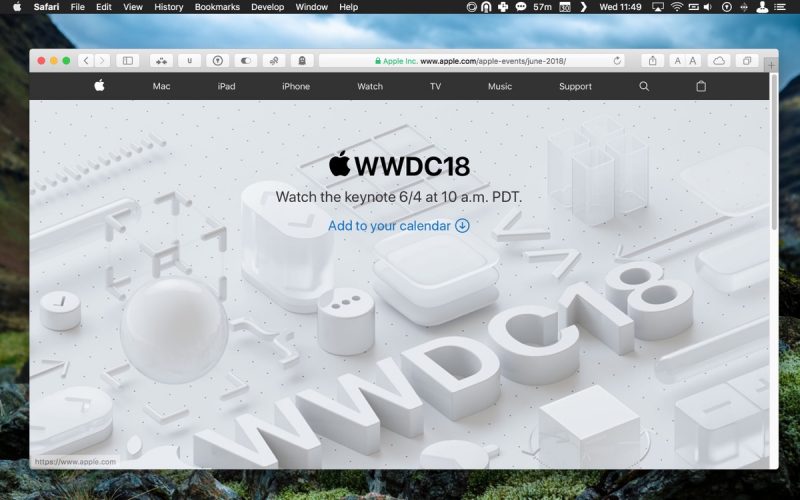The height and width of the screenshot is (500, 800).
Task: Open the Music section on apple.com
Action: click(499, 86)
